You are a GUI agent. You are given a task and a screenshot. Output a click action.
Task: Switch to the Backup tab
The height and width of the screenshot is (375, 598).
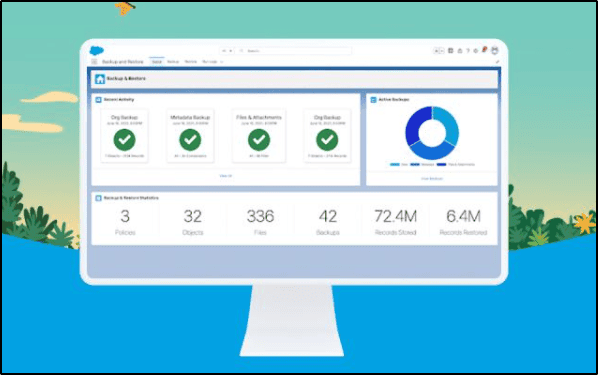[173, 61]
